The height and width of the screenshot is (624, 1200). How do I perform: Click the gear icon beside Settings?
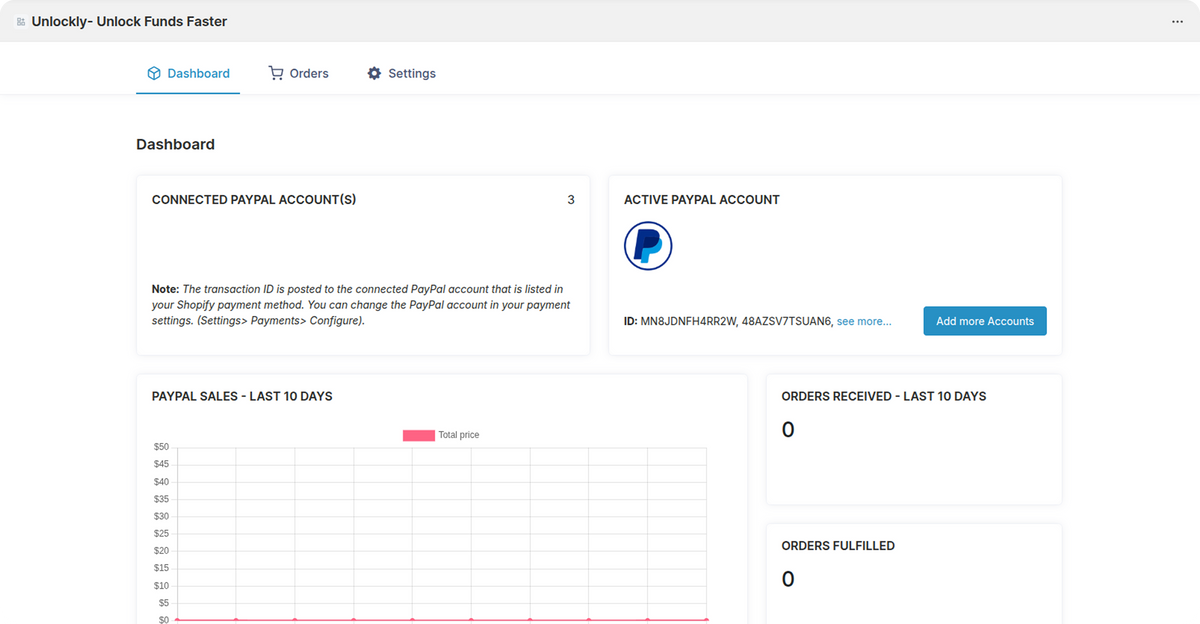(374, 73)
